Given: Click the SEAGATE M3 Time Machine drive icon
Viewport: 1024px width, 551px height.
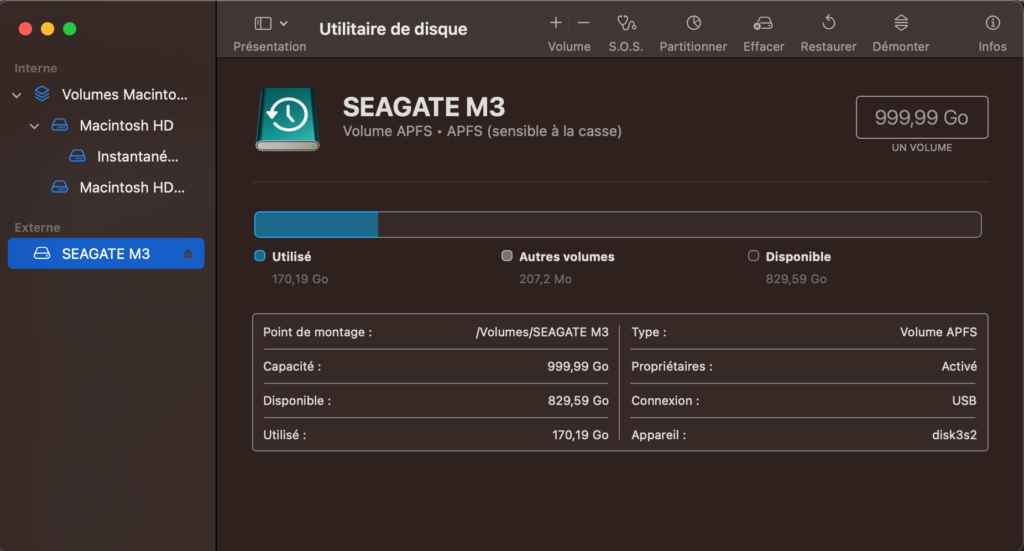Looking at the screenshot, I should pos(287,119).
